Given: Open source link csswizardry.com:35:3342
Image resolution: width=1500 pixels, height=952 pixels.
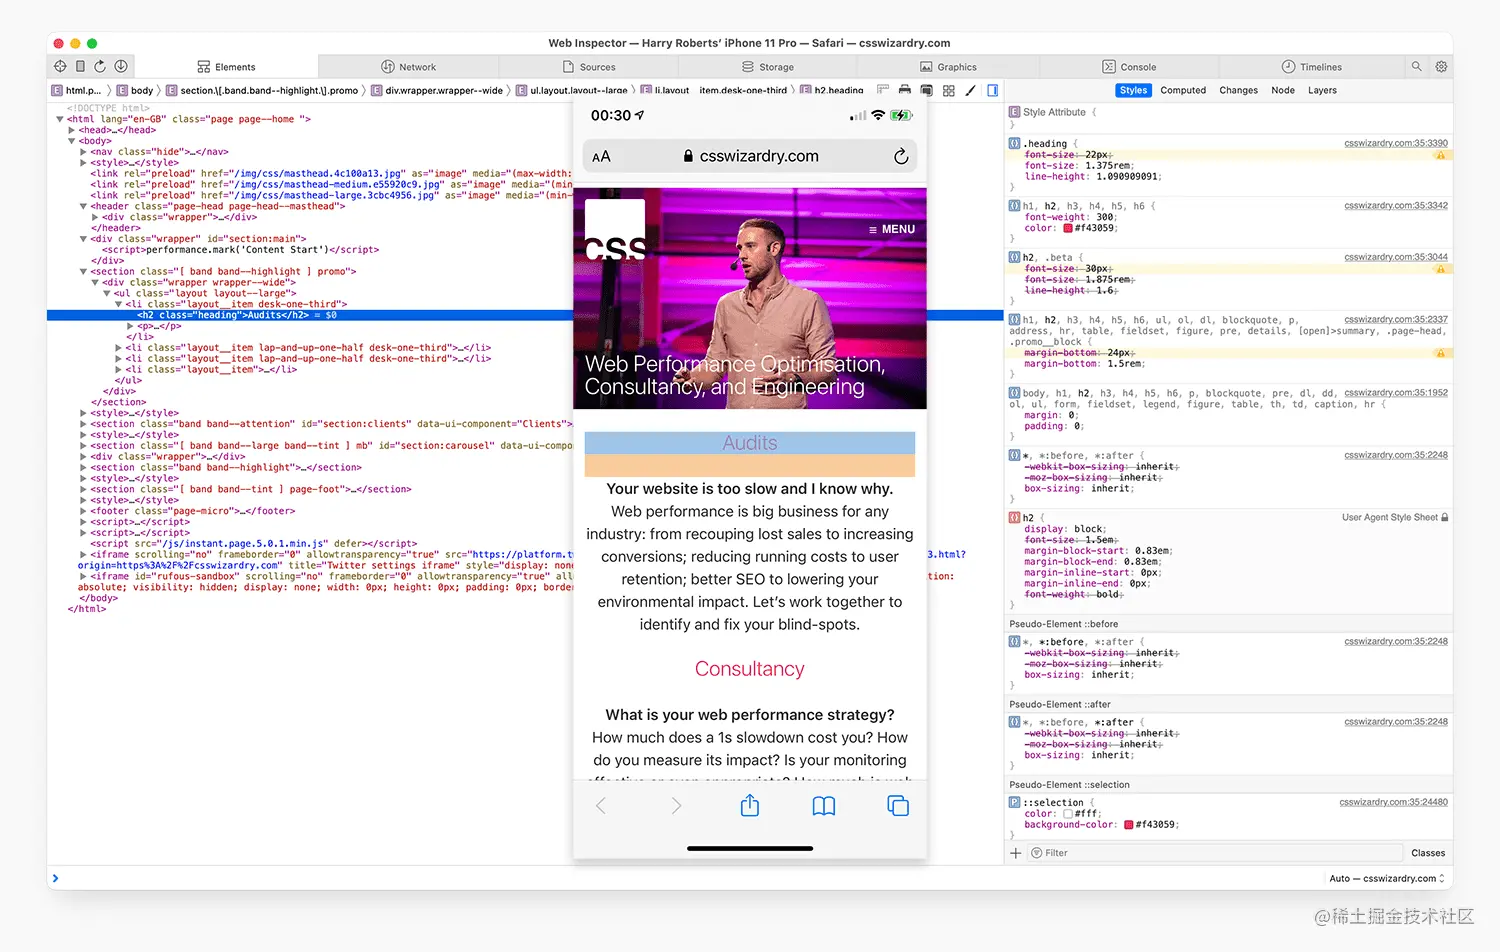Looking at the screenshot, I should tap(1396, 205).
